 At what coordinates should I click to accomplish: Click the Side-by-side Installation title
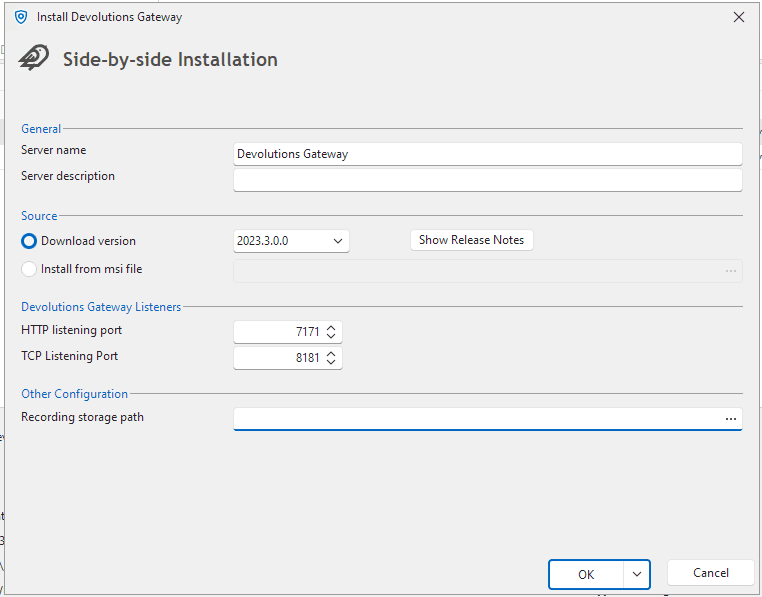tap(170, 60)
